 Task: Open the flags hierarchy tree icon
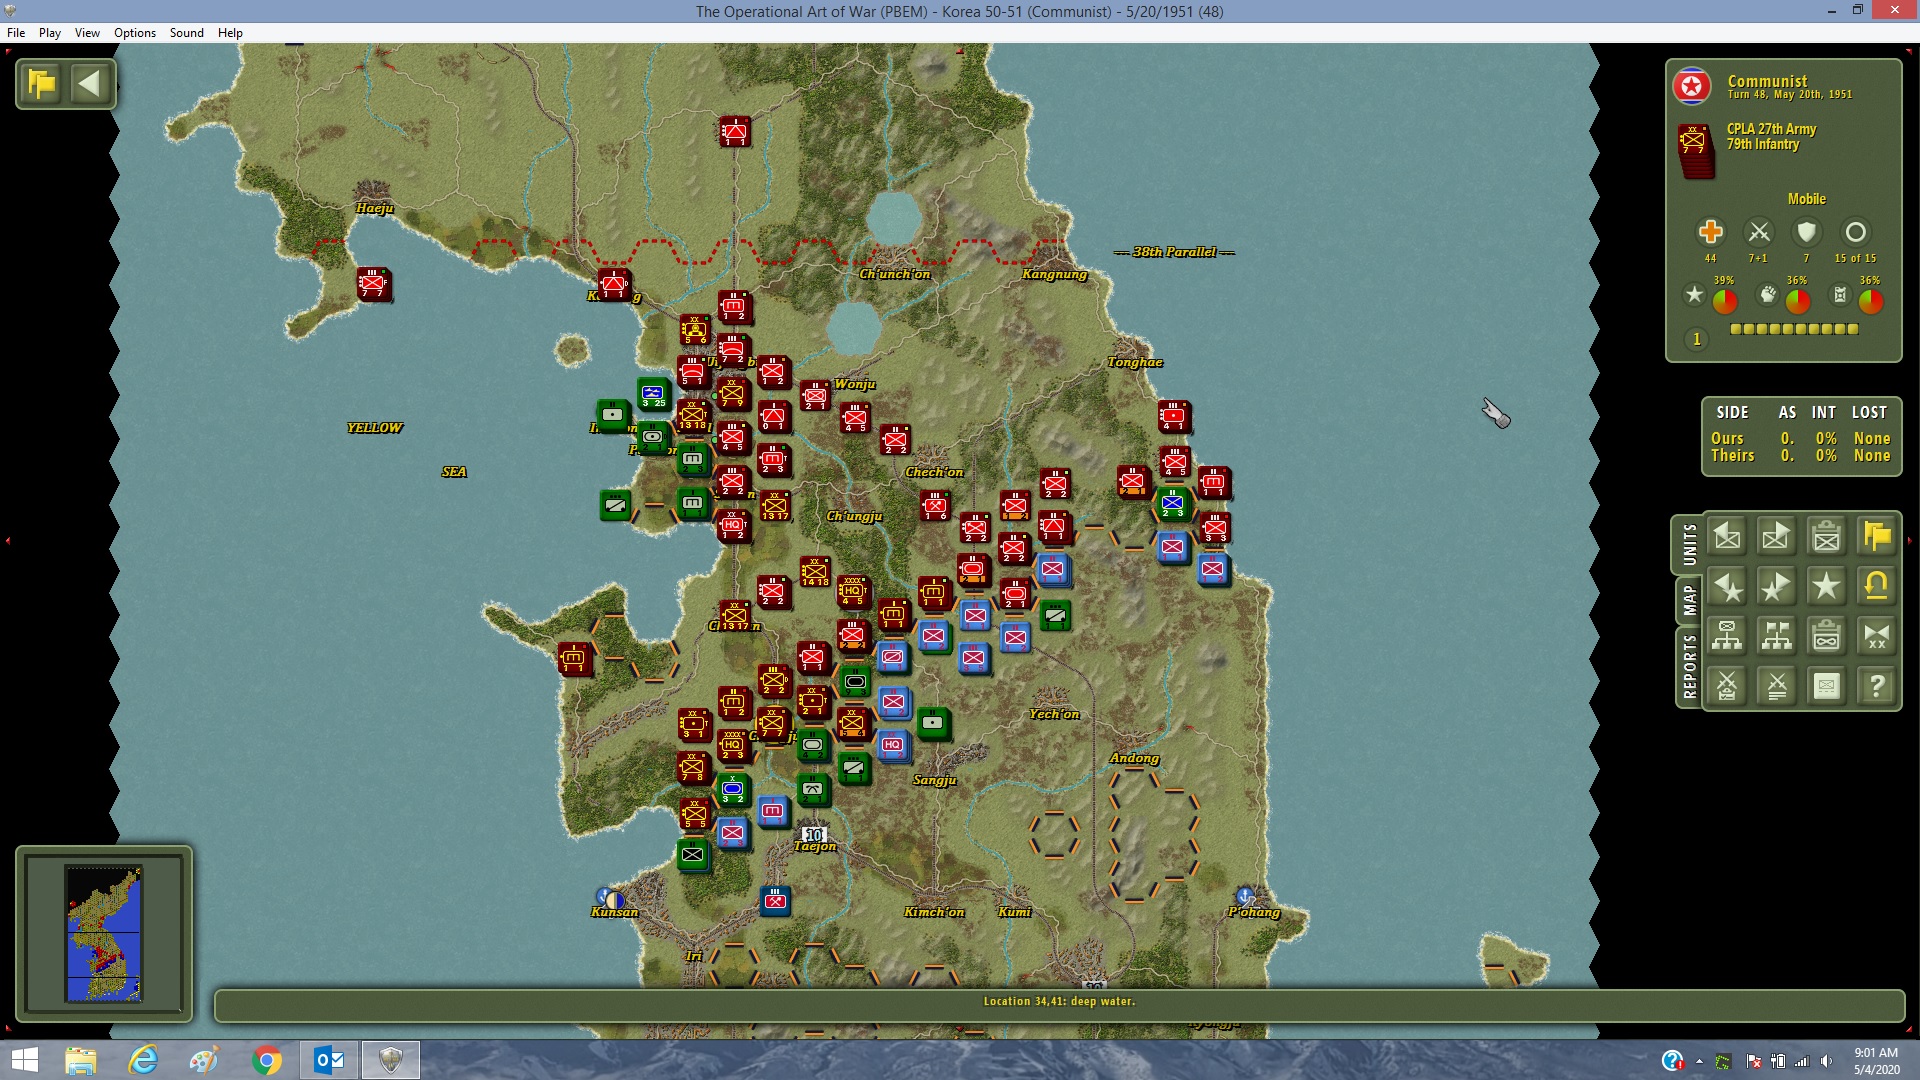1777,636
